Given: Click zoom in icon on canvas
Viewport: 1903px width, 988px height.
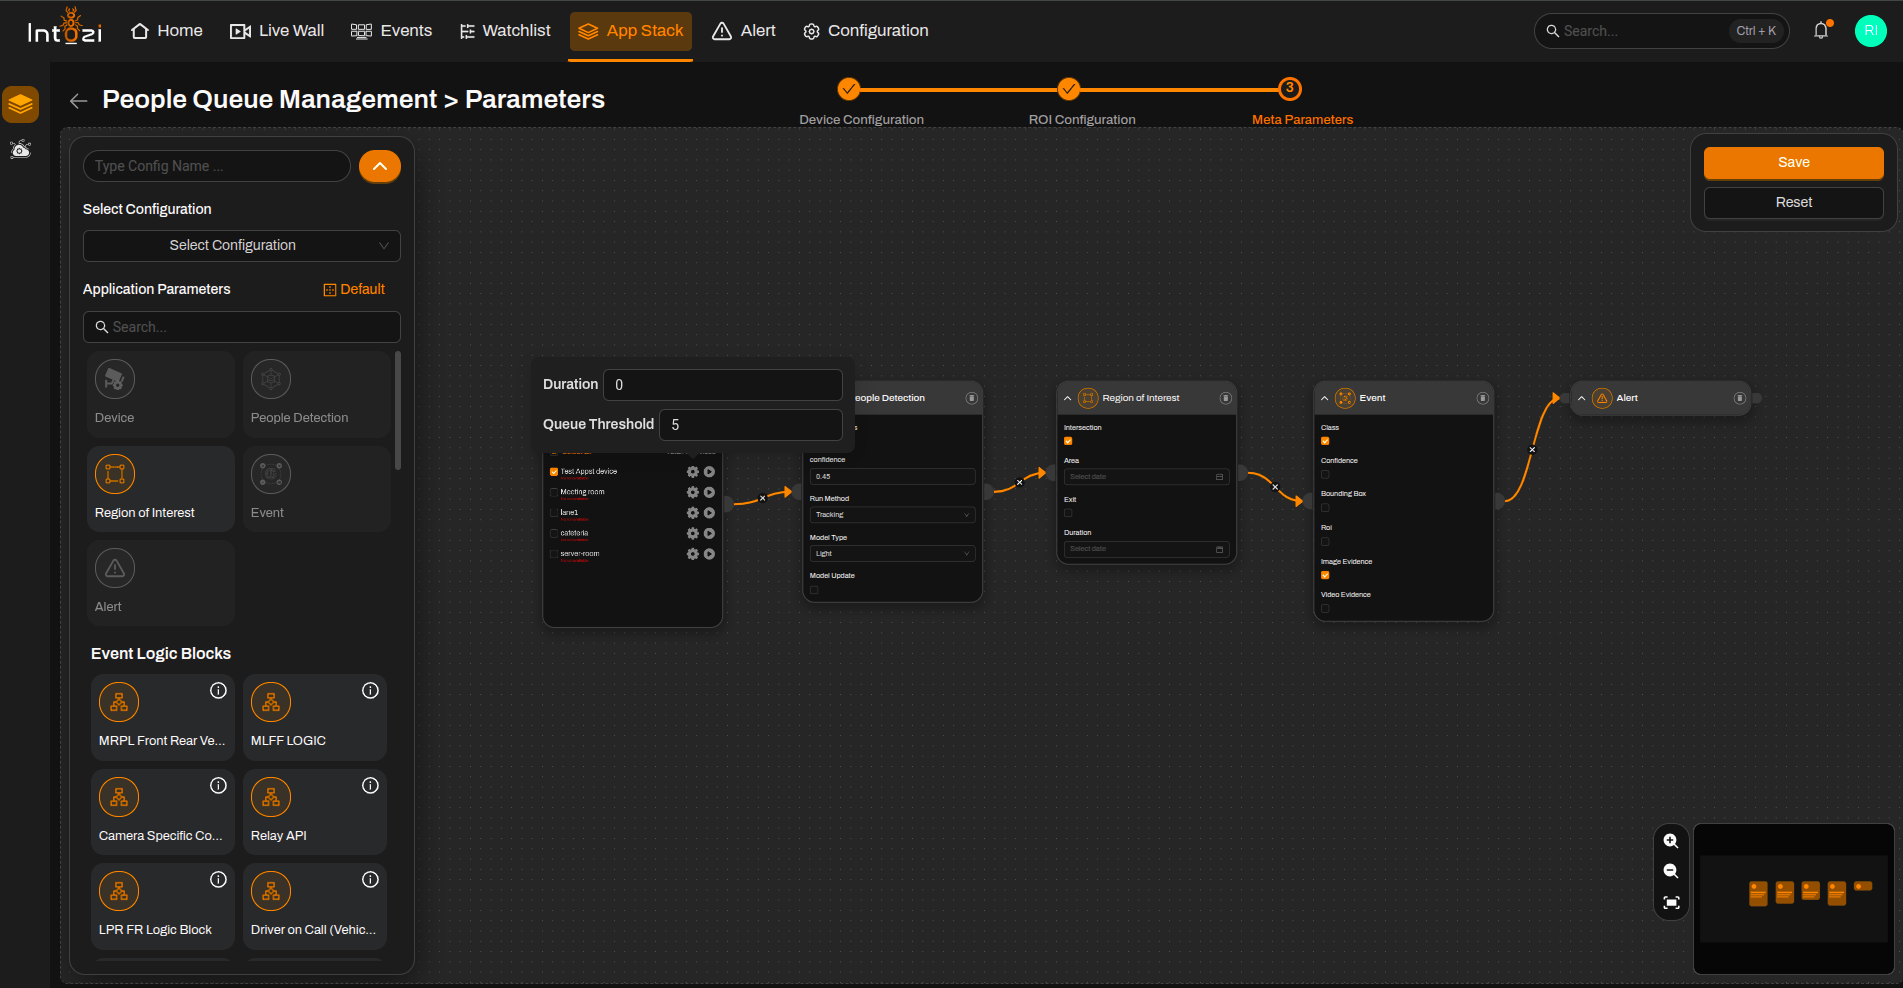Looking at the screenshot, I should click(1671, 841).
